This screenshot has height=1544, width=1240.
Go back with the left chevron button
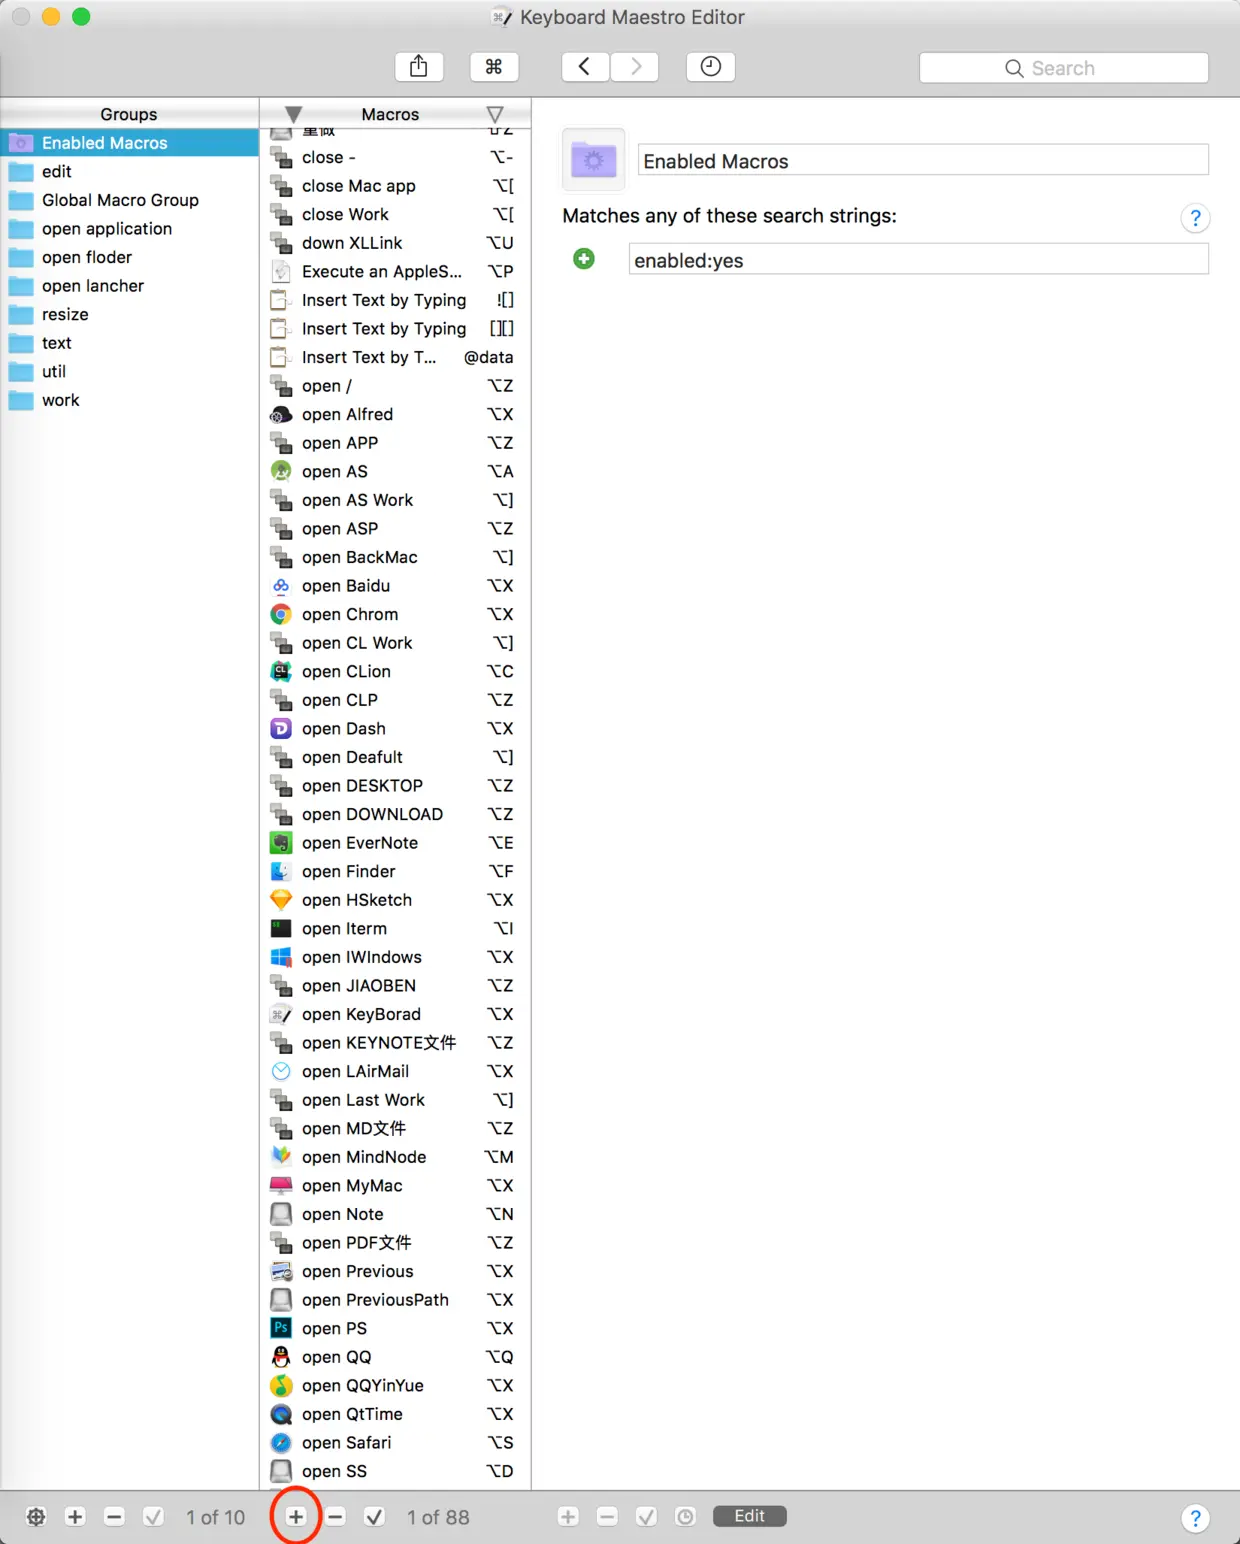click(x=585, y=67)
